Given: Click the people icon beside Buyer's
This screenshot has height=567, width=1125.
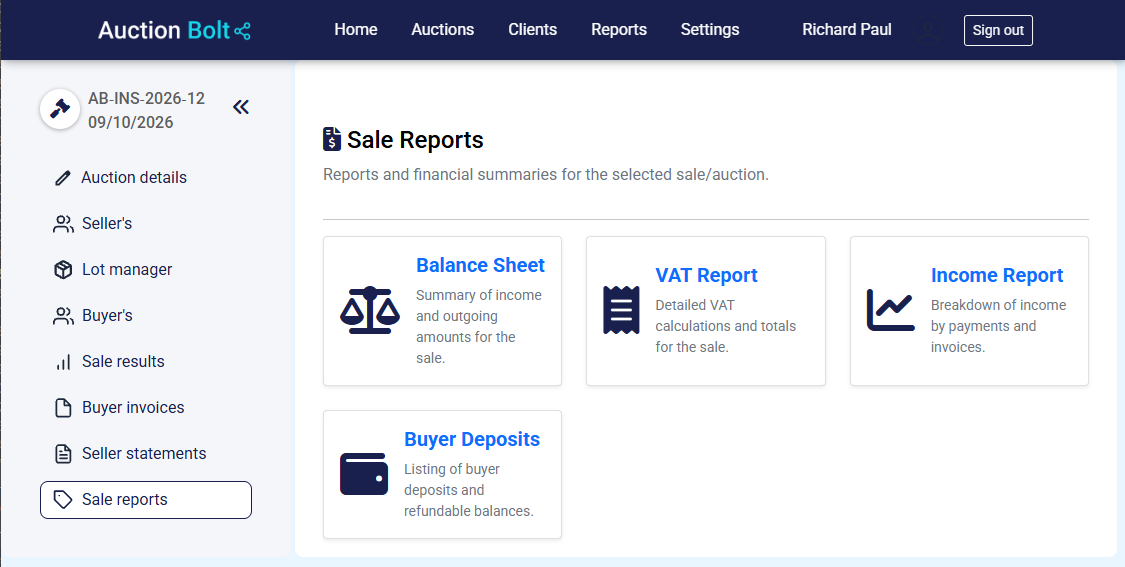Looking at the screenshot, I should 63,316.
